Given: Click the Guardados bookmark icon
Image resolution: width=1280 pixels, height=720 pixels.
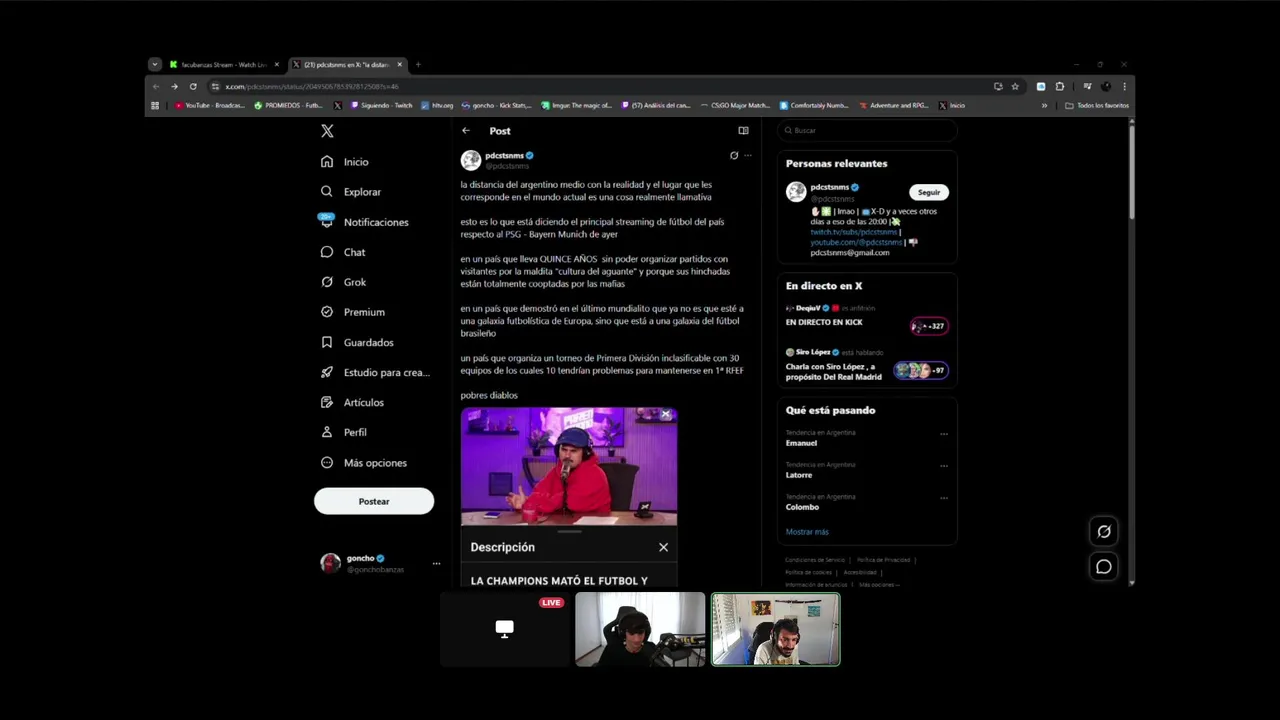Looking at the screenshot, I should pos(327,342).
